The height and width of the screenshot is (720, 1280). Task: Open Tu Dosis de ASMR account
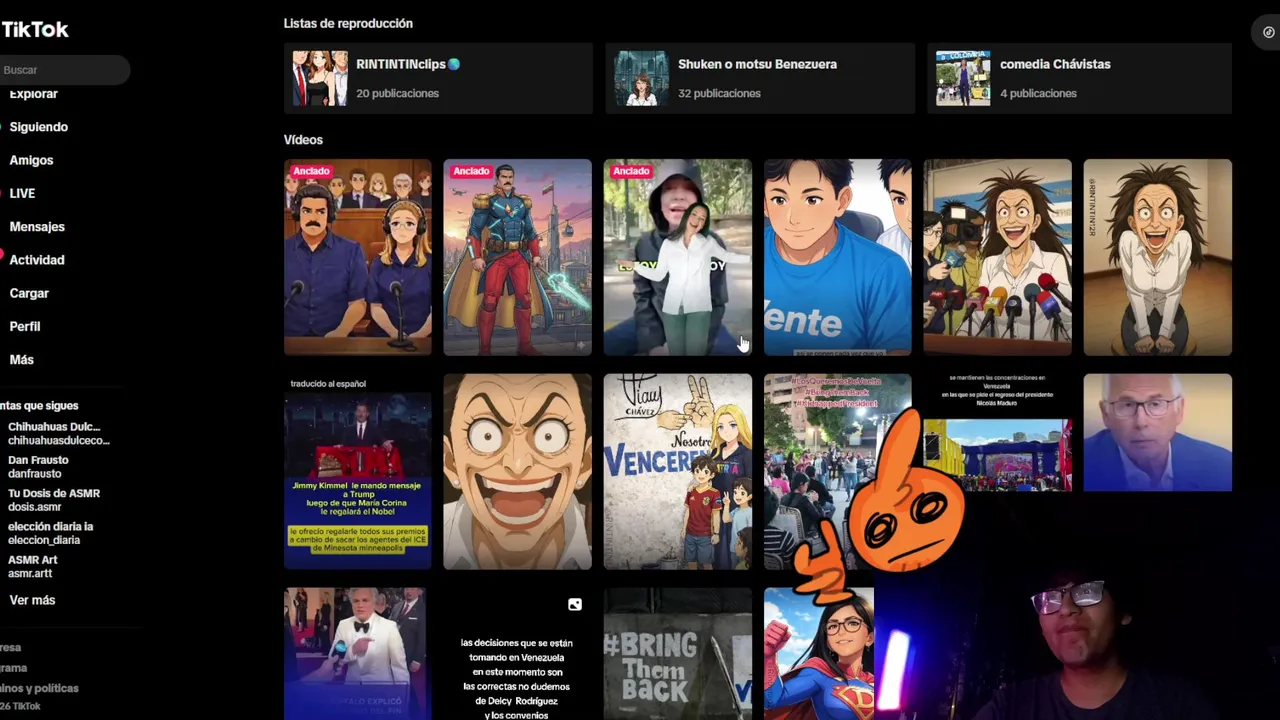[x=54, y=500]
